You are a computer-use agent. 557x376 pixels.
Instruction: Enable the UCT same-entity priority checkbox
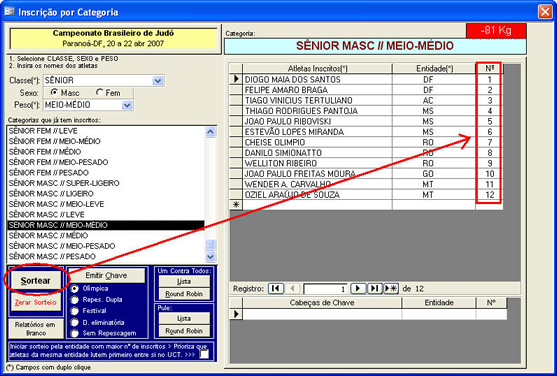(x=204, y=354)
